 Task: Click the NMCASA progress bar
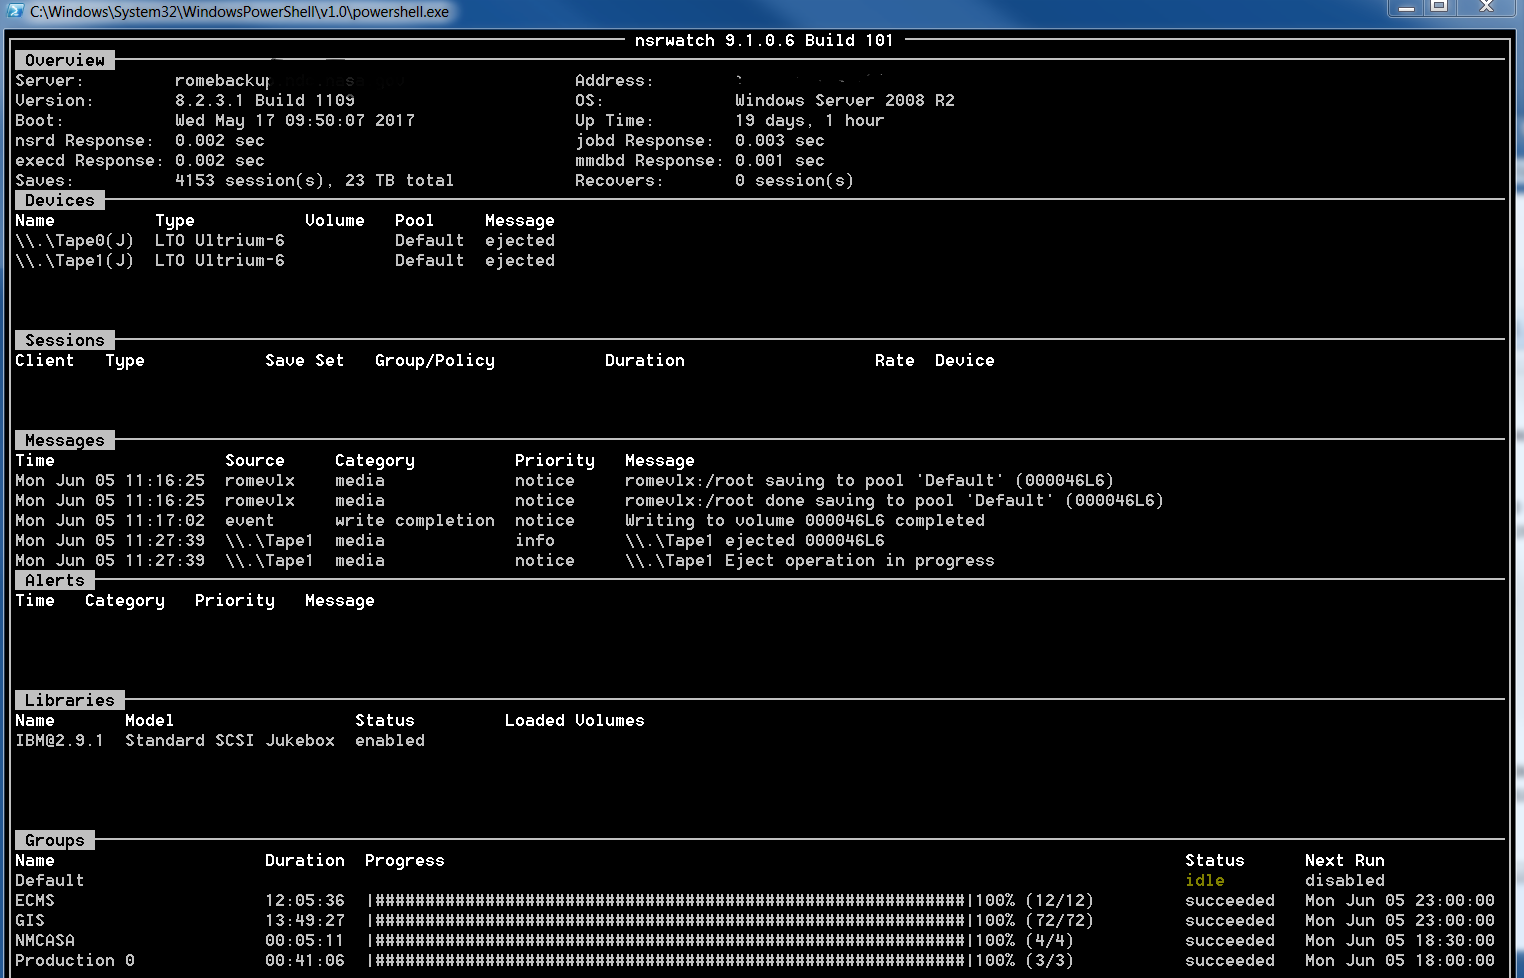coord(670,940)
